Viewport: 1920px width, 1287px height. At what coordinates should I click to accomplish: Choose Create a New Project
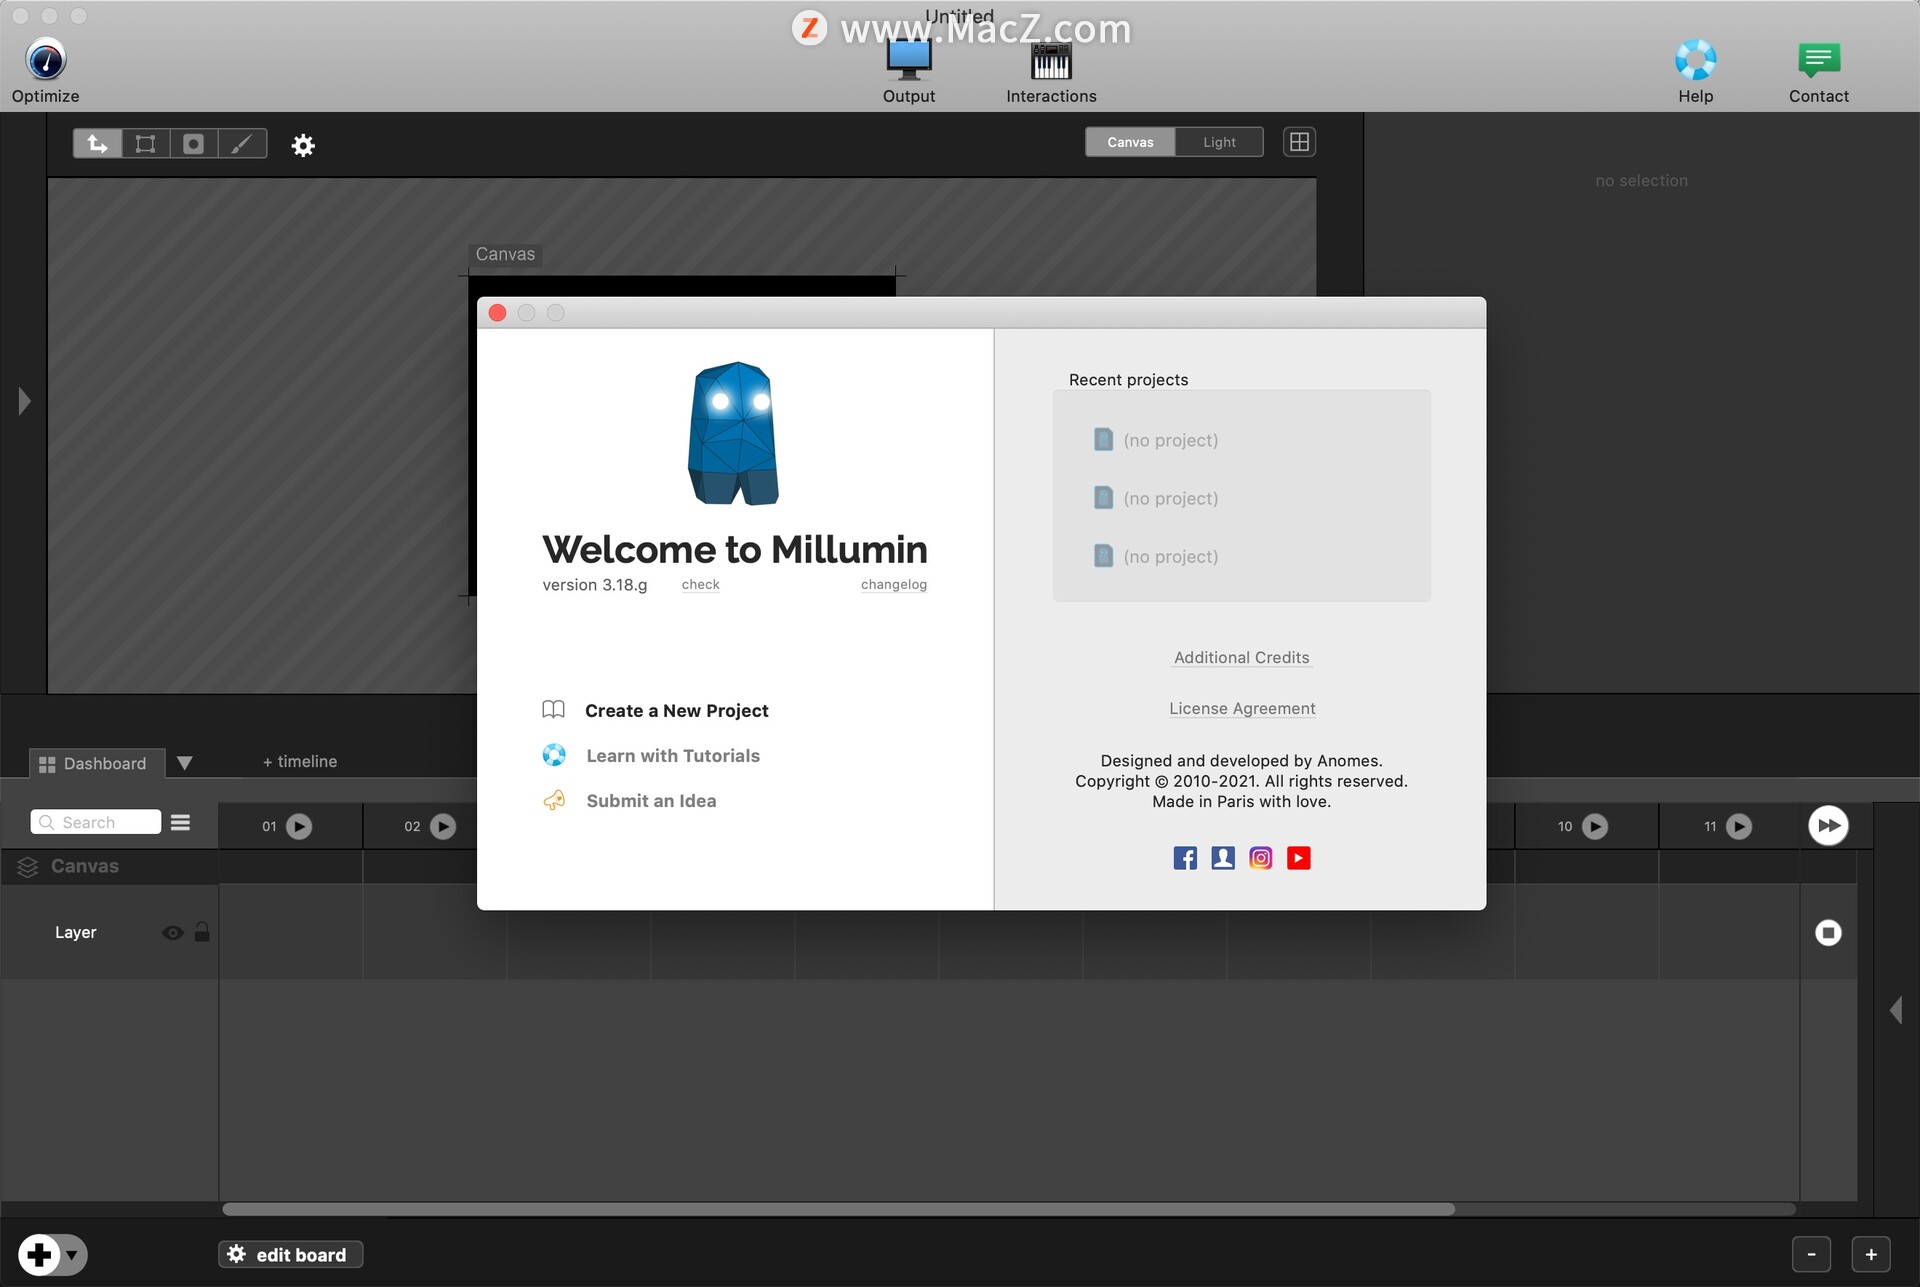(x=676, y=711)
